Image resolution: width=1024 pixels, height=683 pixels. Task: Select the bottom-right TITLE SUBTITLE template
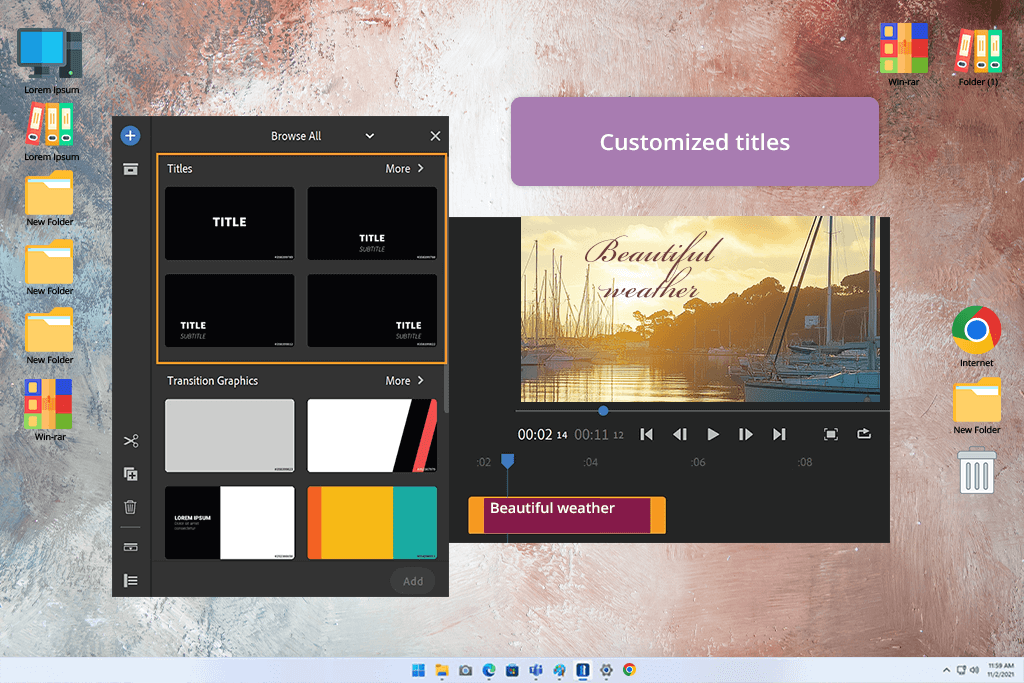pyautogui.click(x=372, y=310)
